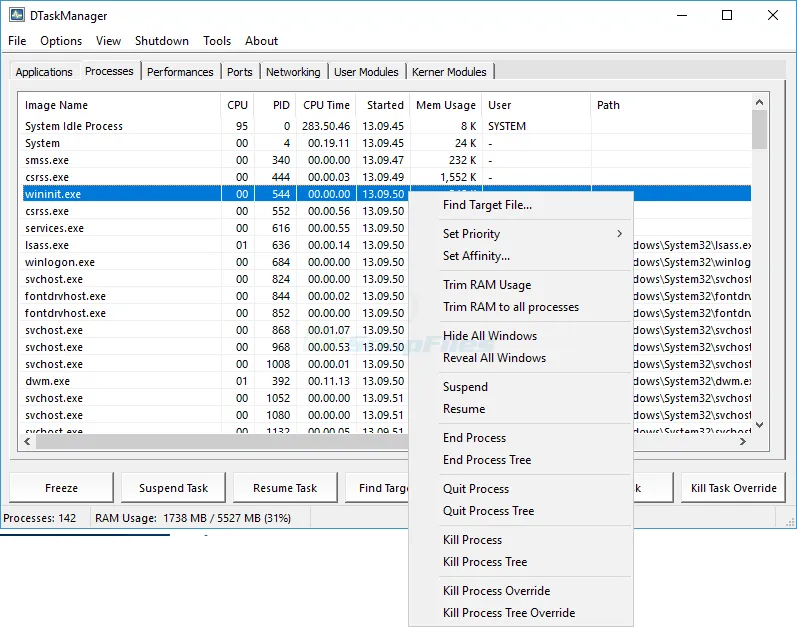Select Quit Process Tree menu entry

click(x=521, y=511)
